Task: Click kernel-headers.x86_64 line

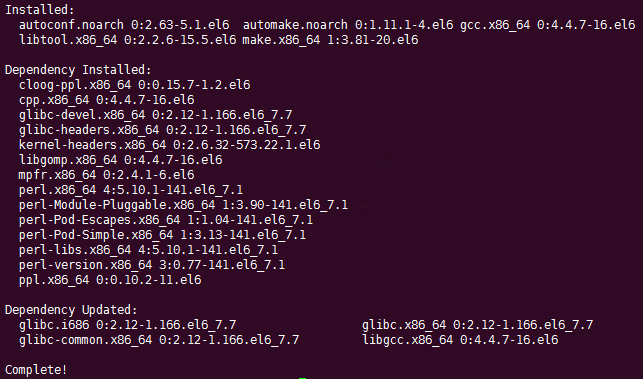Action: pos(169,145)
